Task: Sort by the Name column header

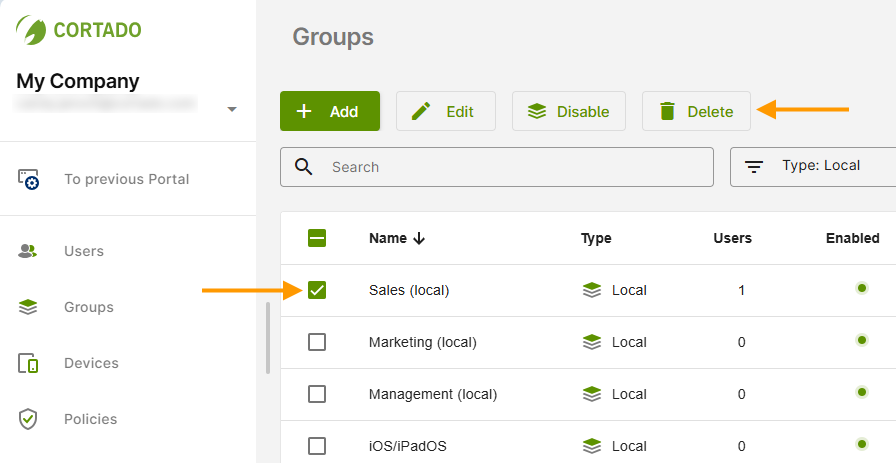Action: point(388,238)
